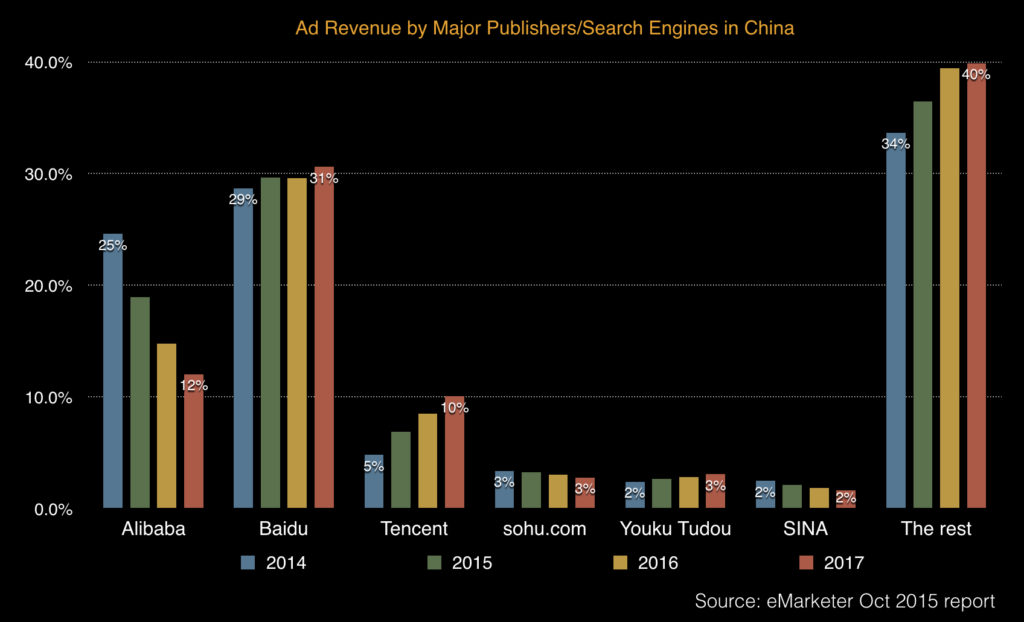Click the blue 2014 legend swatch
The image size is (1024, 622).
[249, 563]
